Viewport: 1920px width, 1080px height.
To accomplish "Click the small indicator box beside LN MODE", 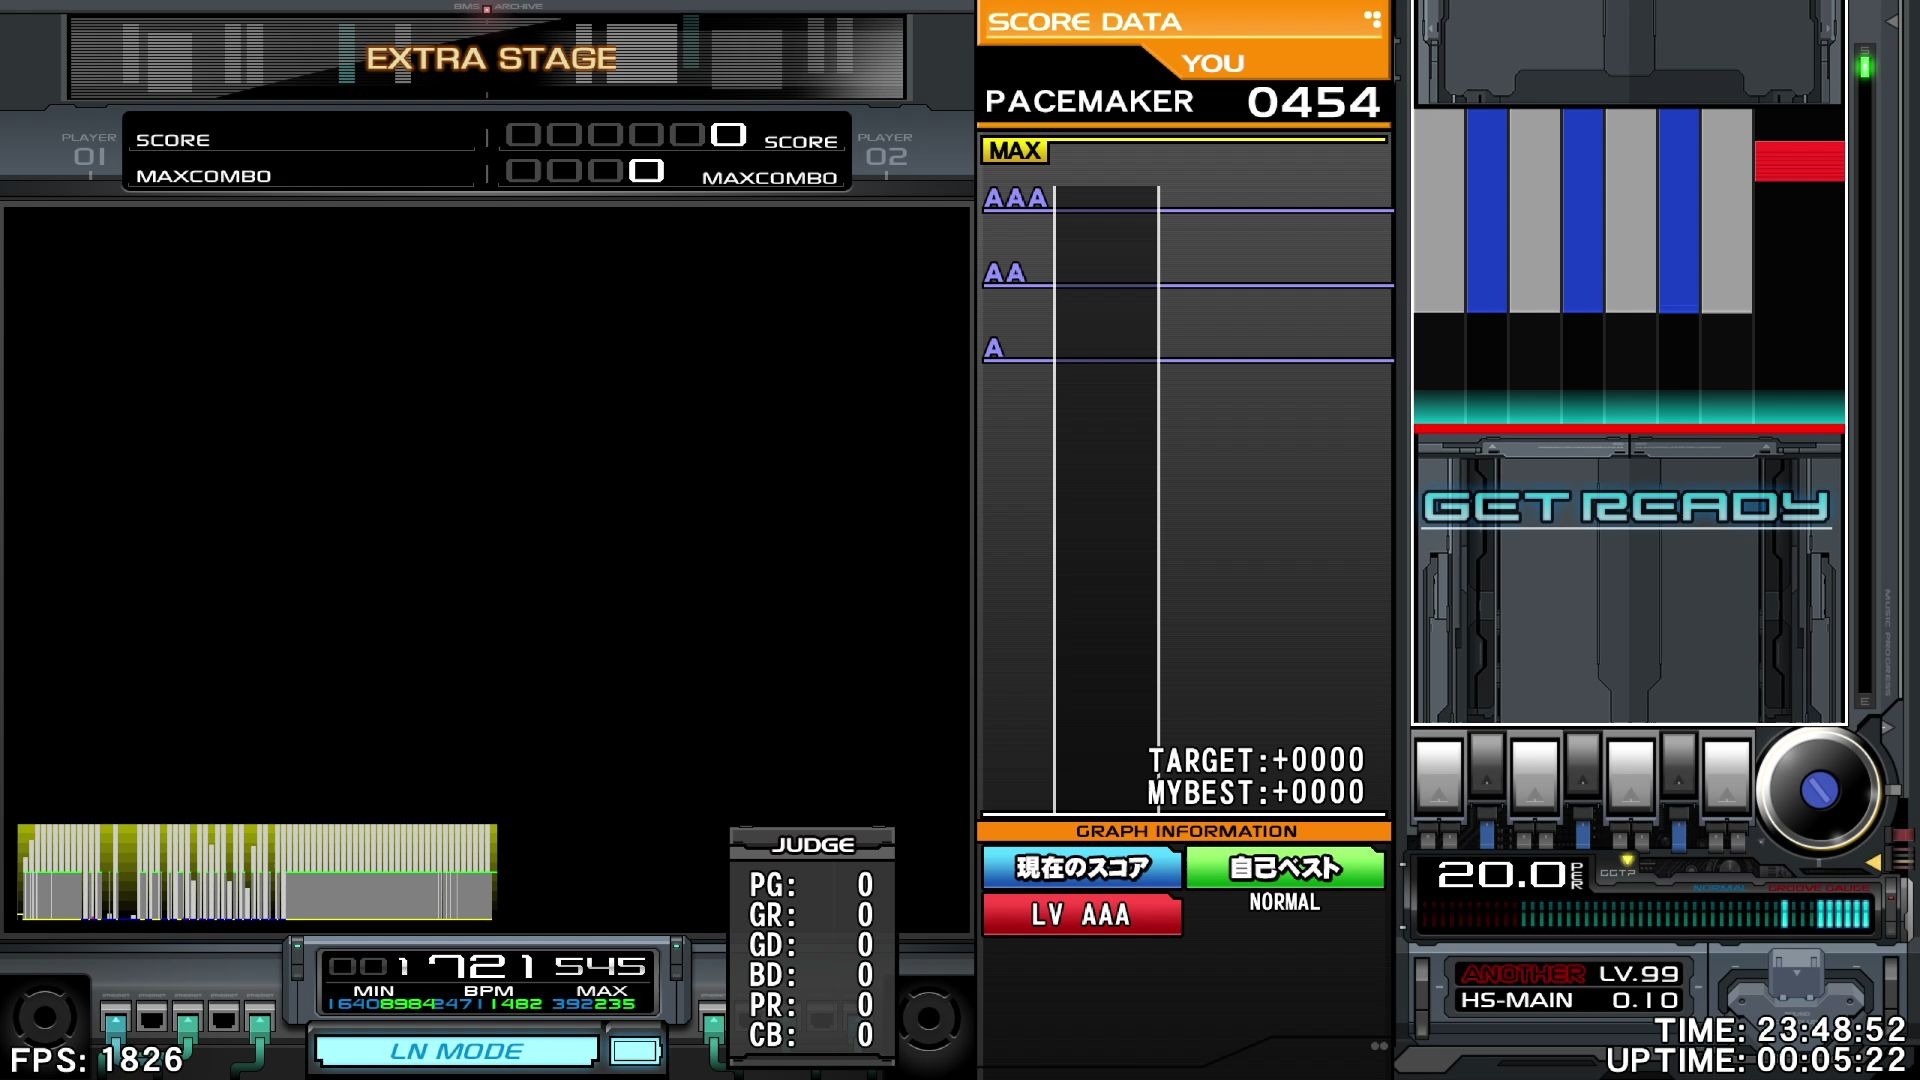I will coord(634,1051).
